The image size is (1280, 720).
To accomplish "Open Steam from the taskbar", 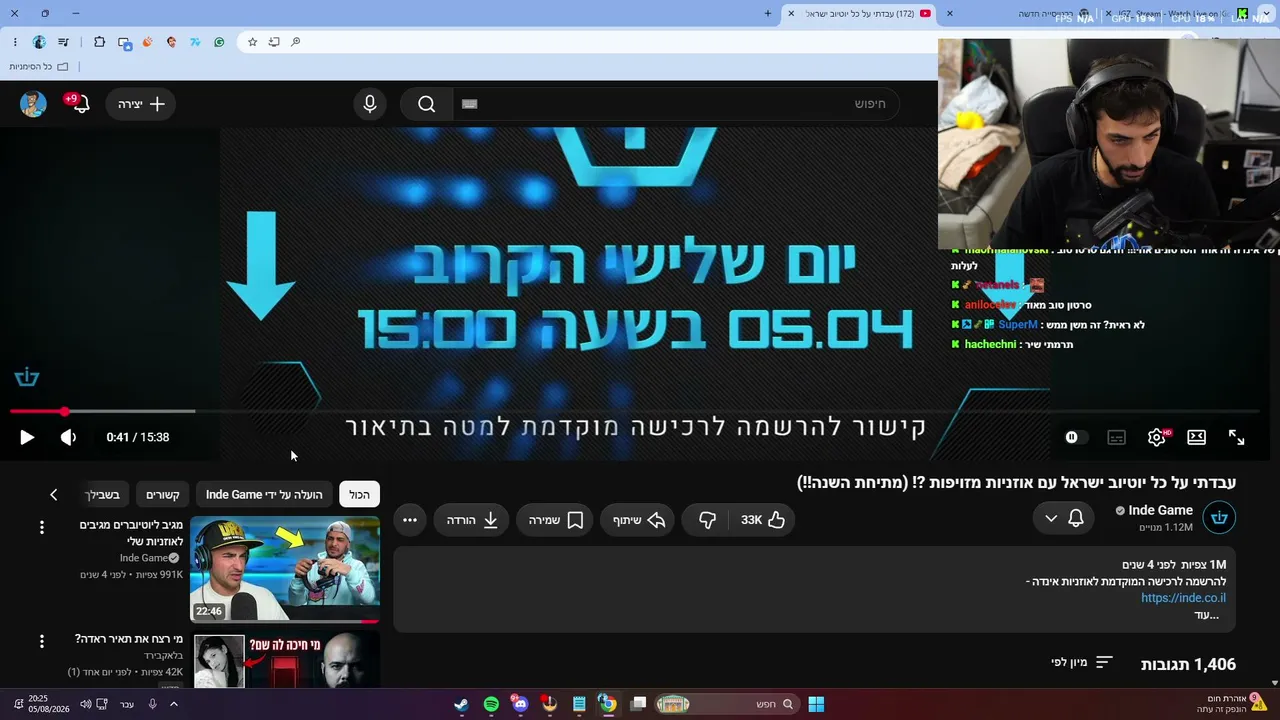I will coord(461,704).
